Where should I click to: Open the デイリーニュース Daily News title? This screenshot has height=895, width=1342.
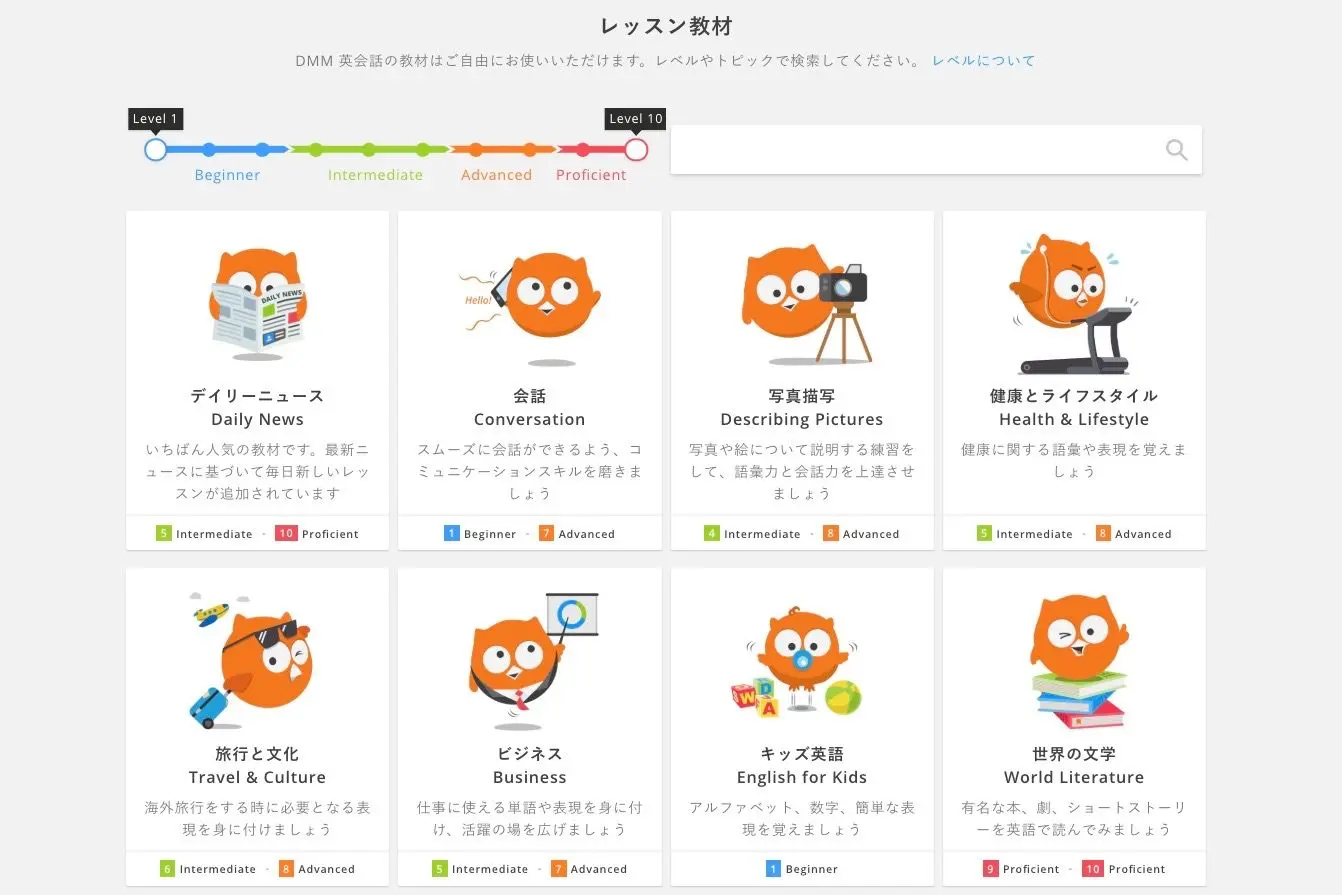(258, 408)
